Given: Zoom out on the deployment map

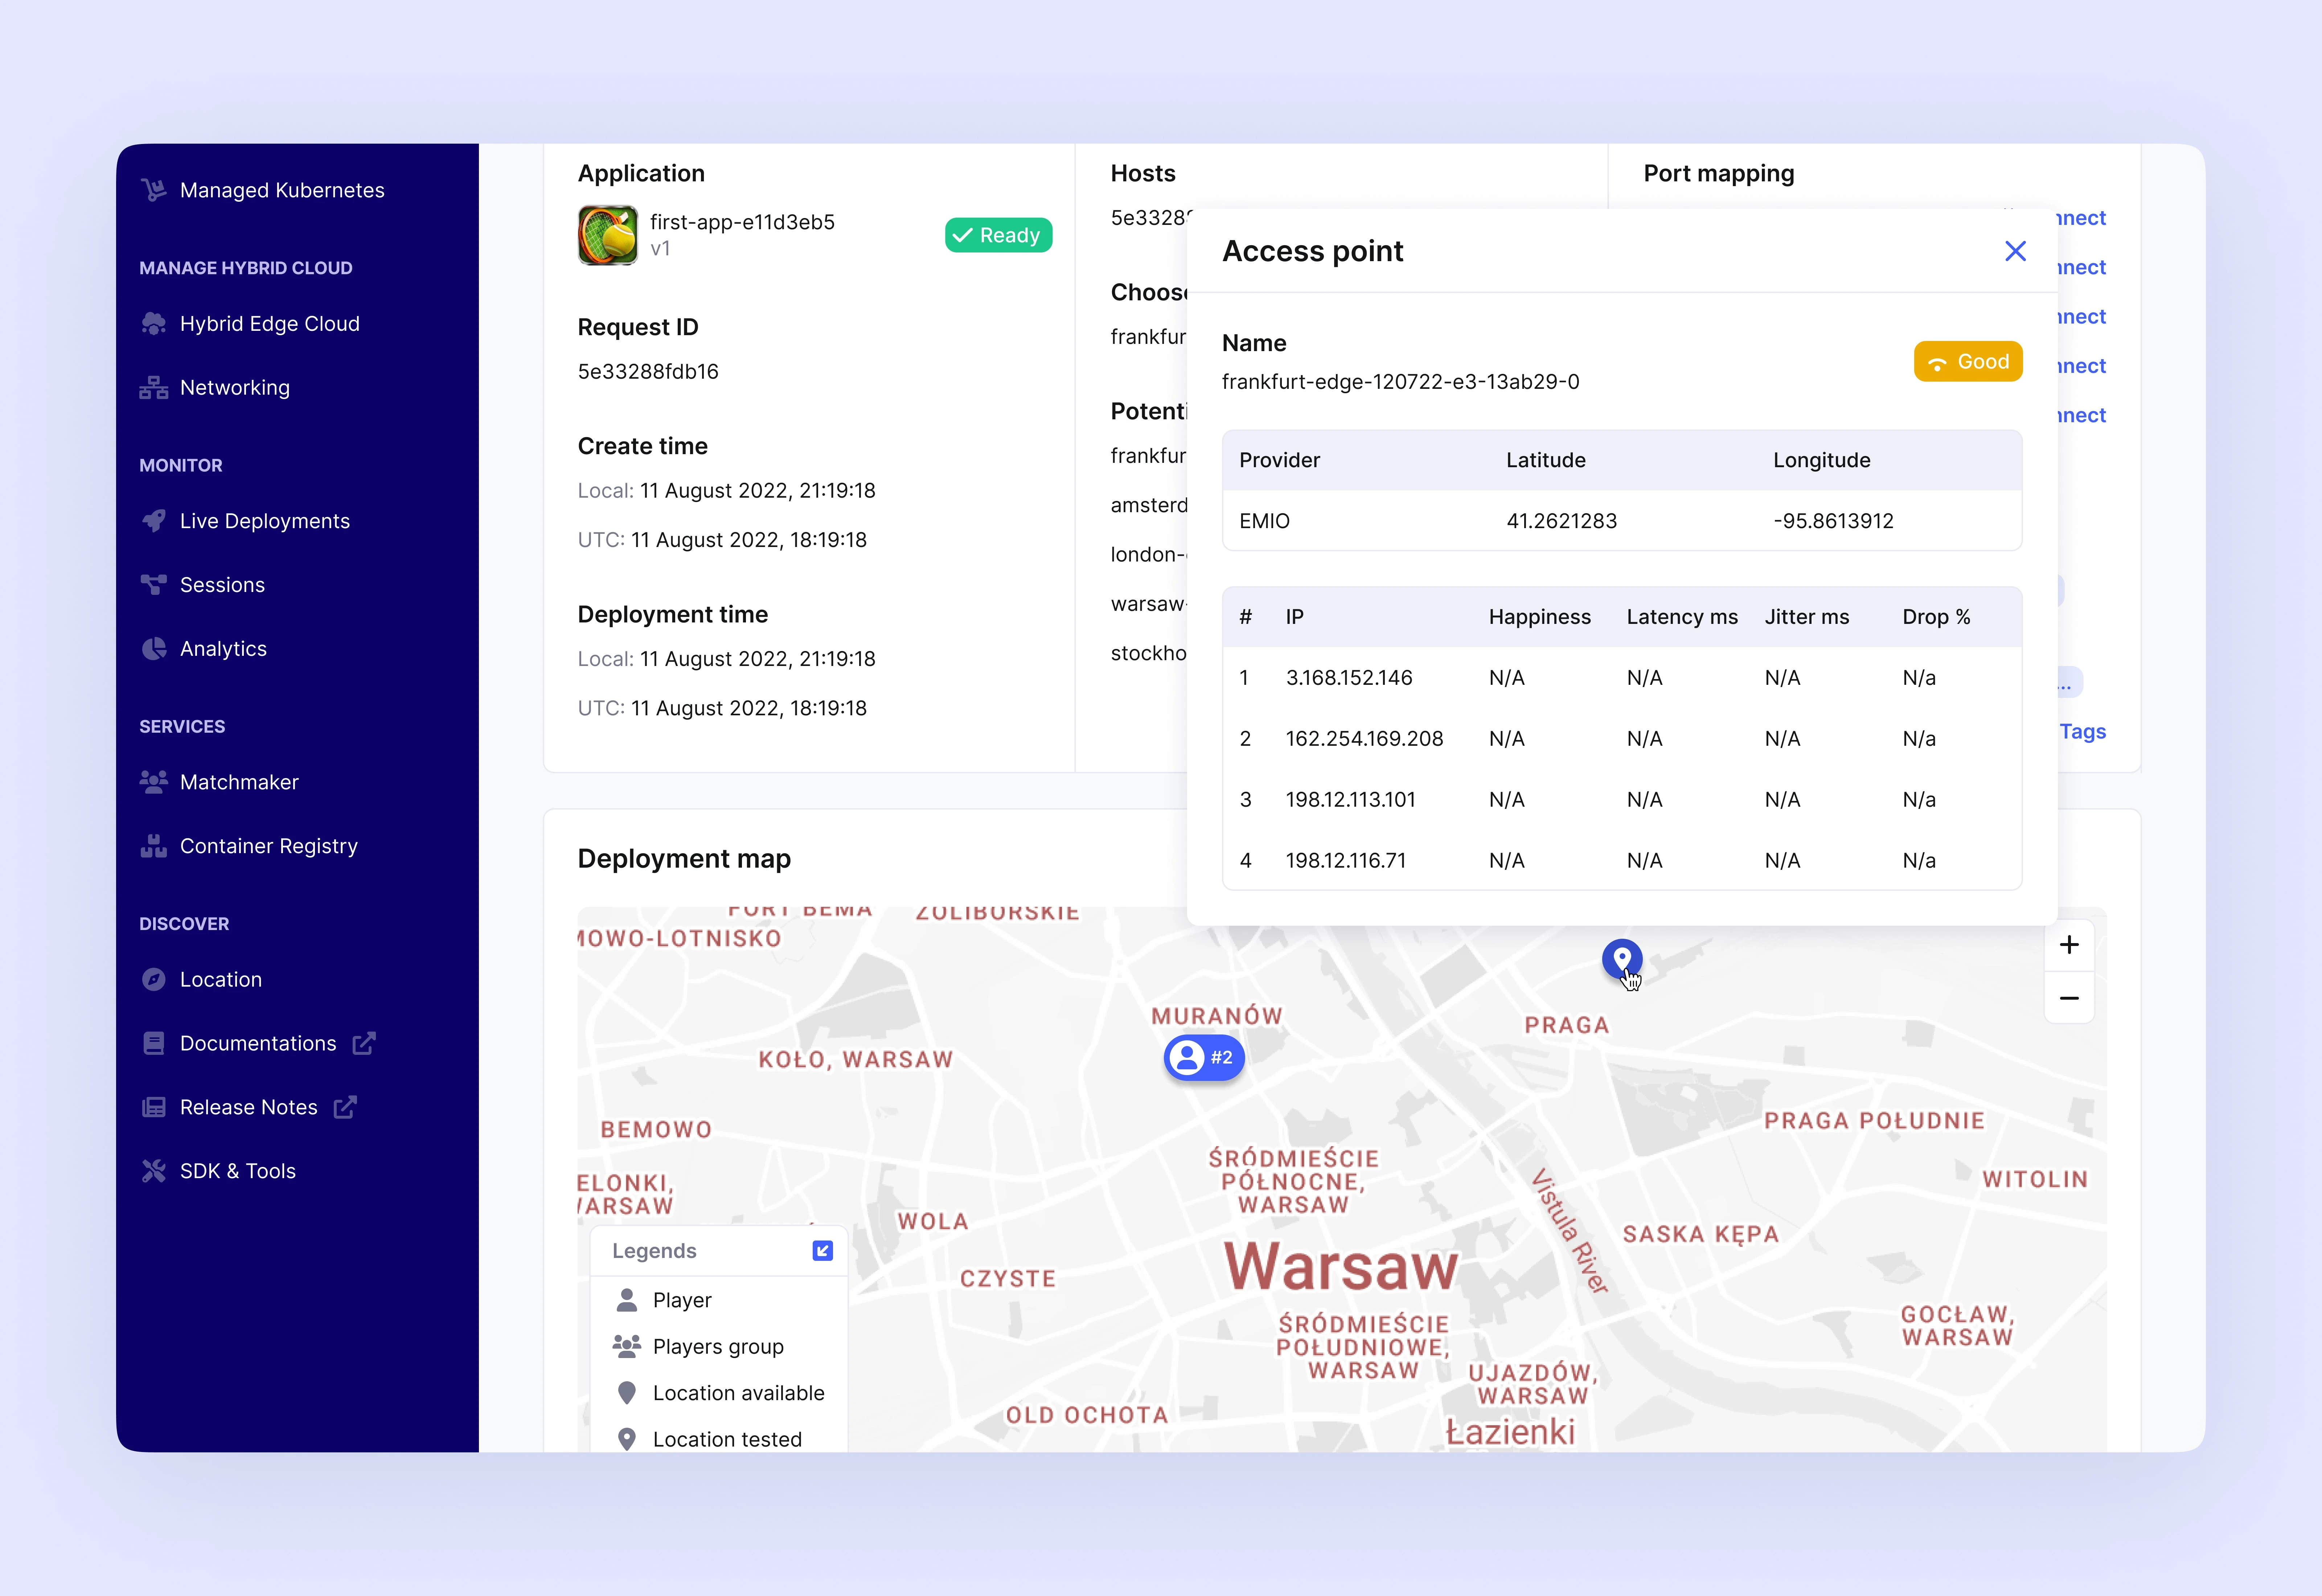Looking at the screenshot, I should pyautogui.click(x=2069, y=998).
